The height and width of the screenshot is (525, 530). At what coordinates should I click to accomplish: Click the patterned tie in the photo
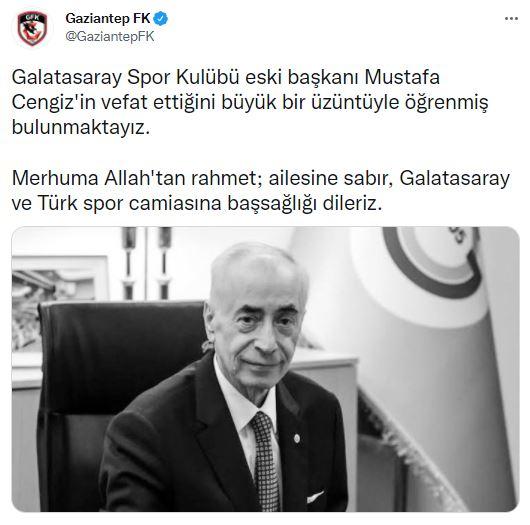pos(266,461)
